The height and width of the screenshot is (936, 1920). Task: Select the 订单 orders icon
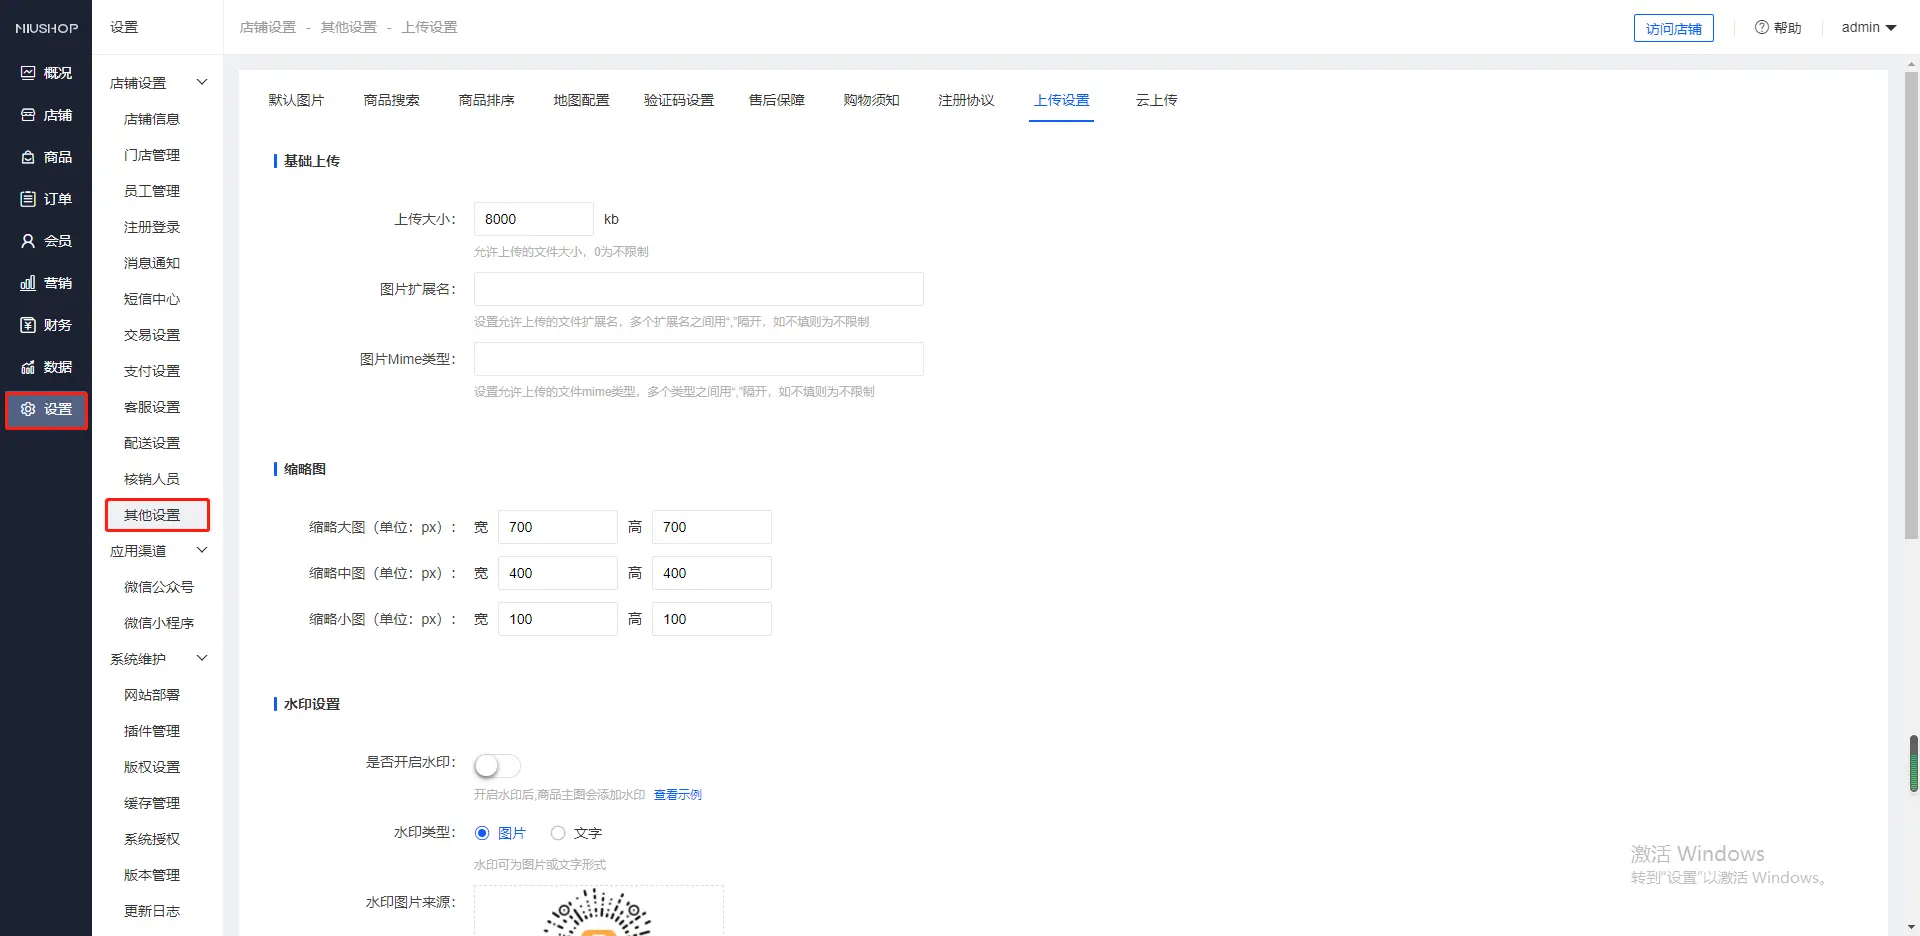pyautogui.click(x=28, y=199)
